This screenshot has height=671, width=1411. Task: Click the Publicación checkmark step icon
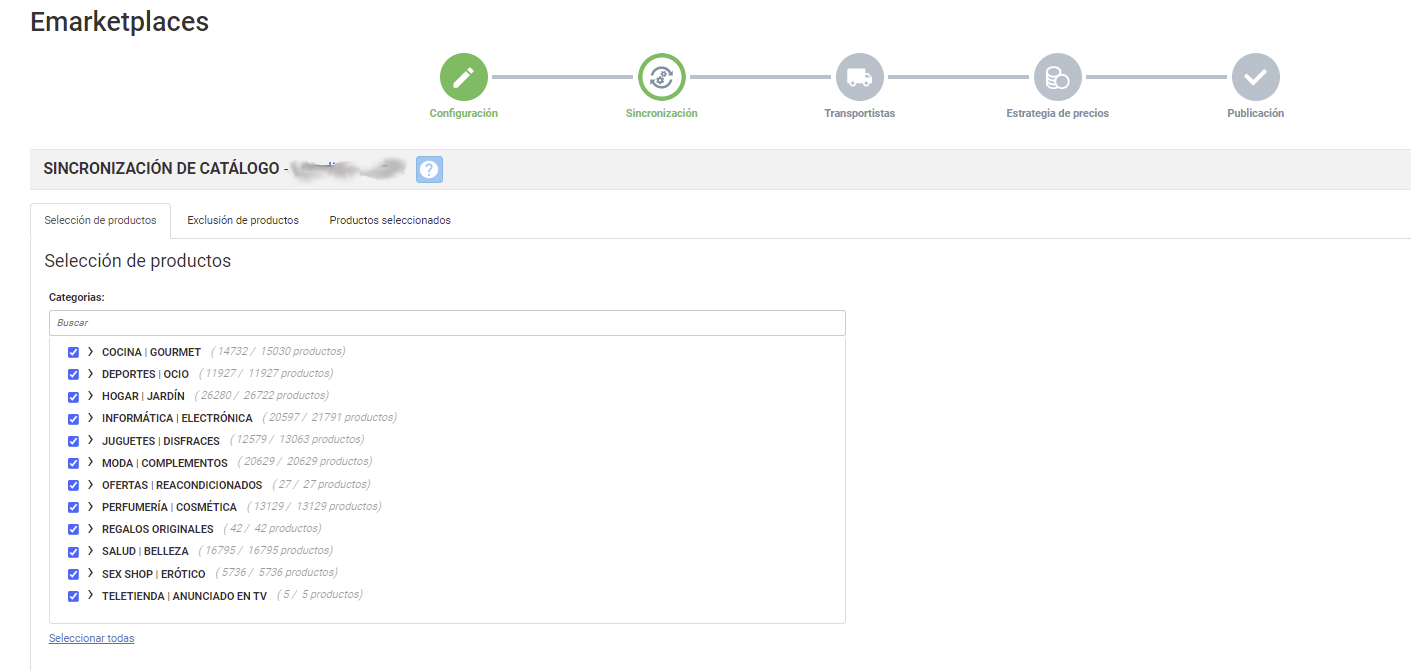click(x=1255, y=77)
